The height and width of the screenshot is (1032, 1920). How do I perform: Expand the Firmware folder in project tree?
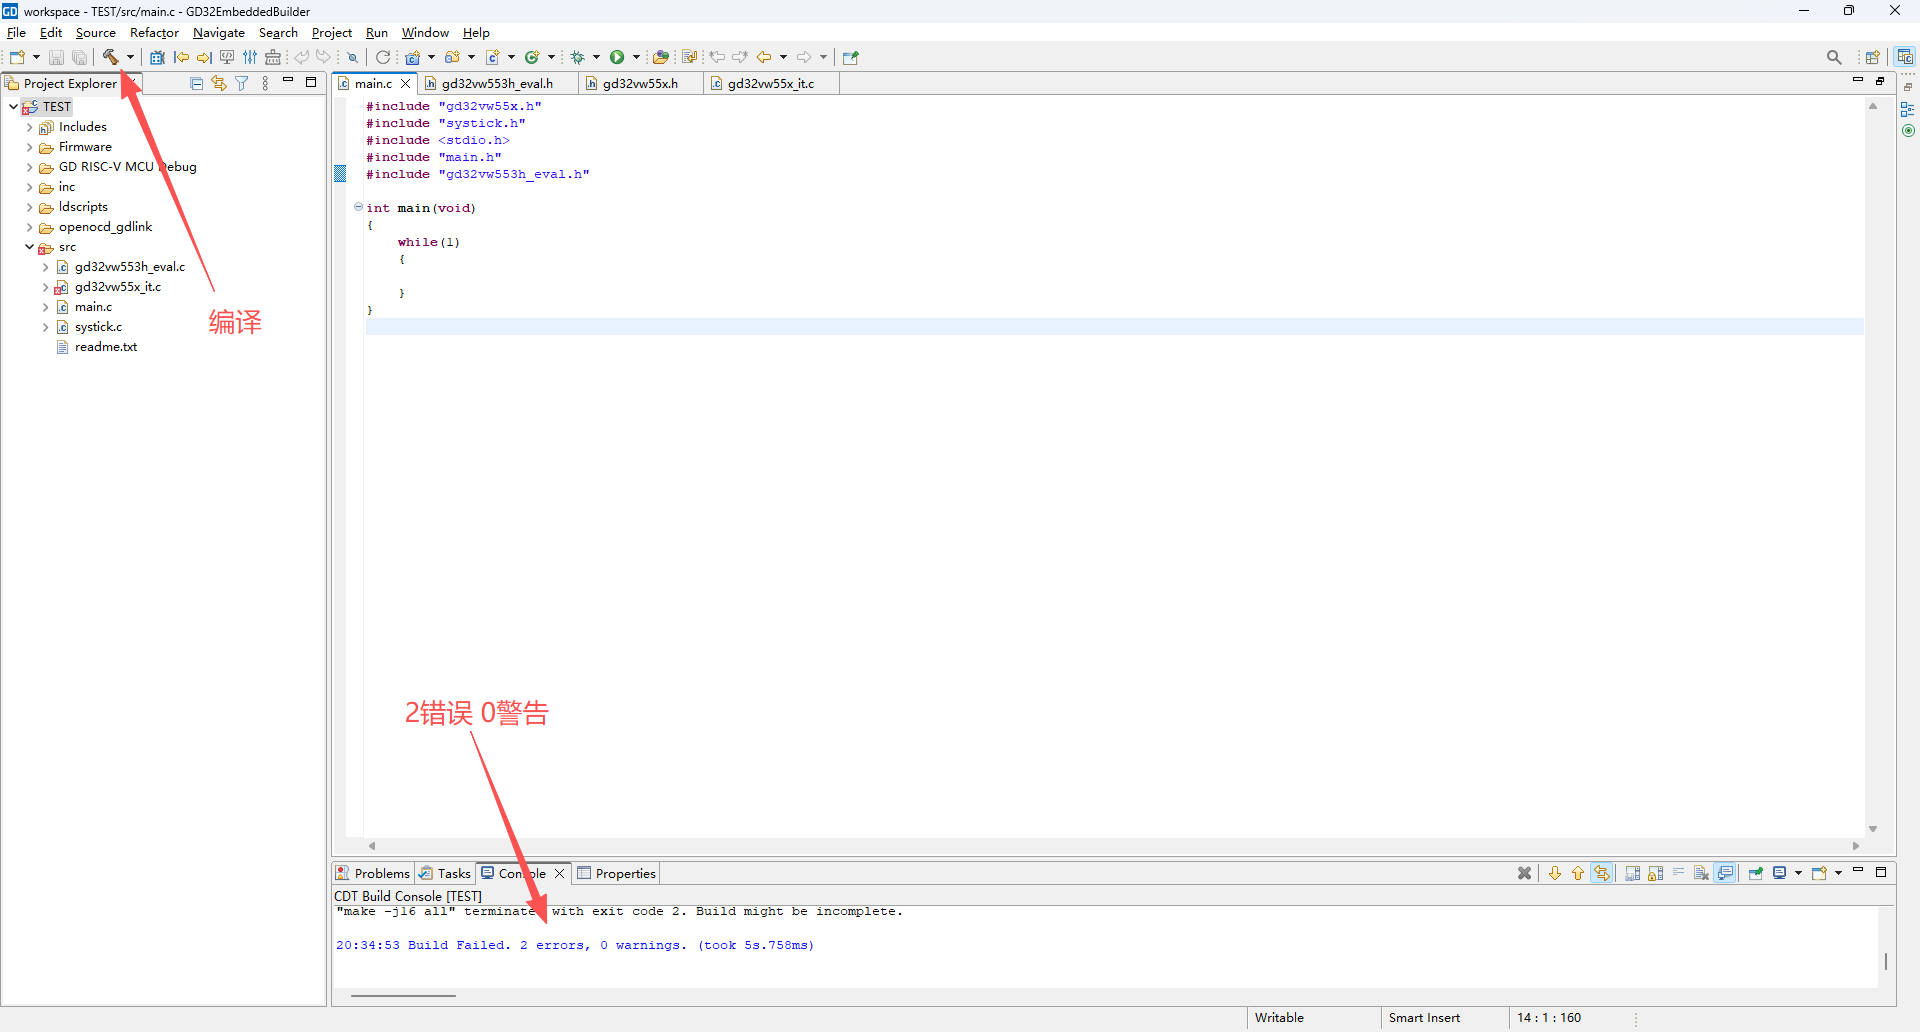[29, 147]
